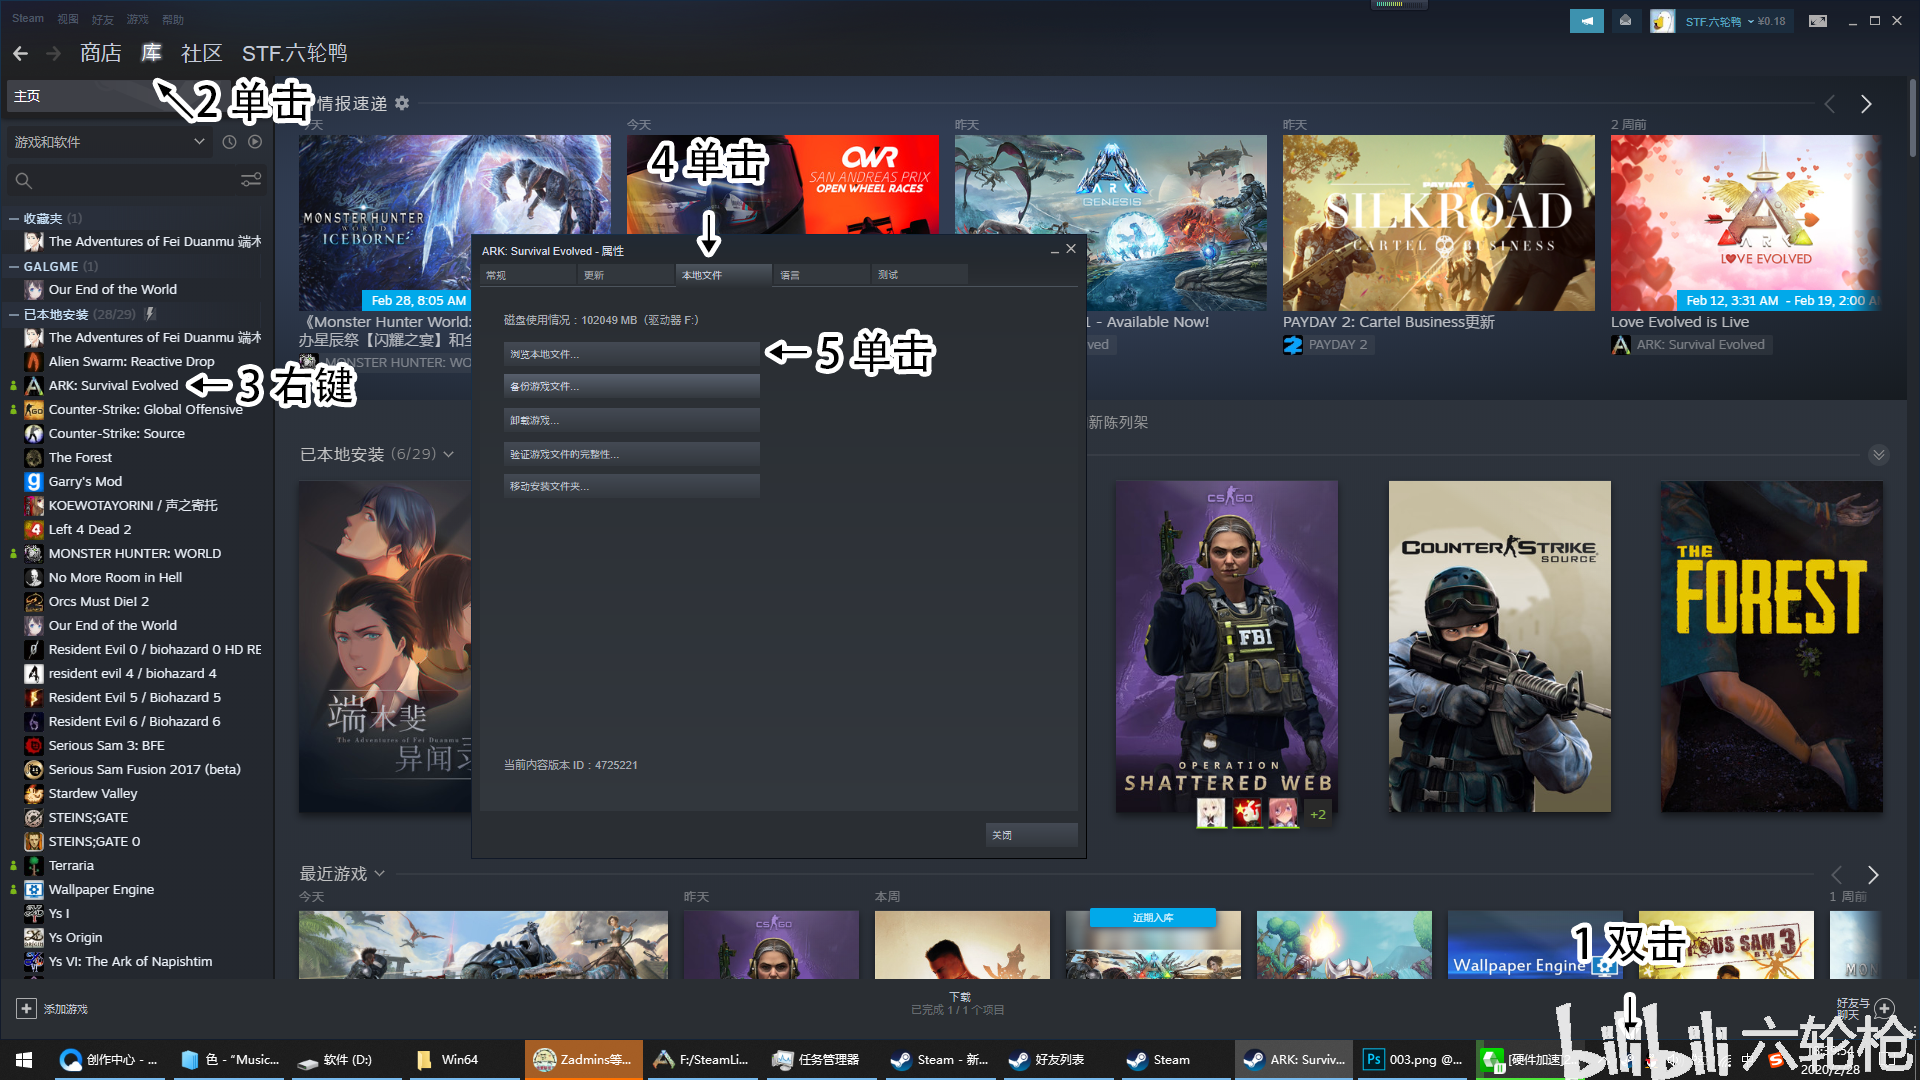Viewport: 1920px width, 1080px height.
Task: Open friends chat plus icon
Action: click(1885, 1008)
